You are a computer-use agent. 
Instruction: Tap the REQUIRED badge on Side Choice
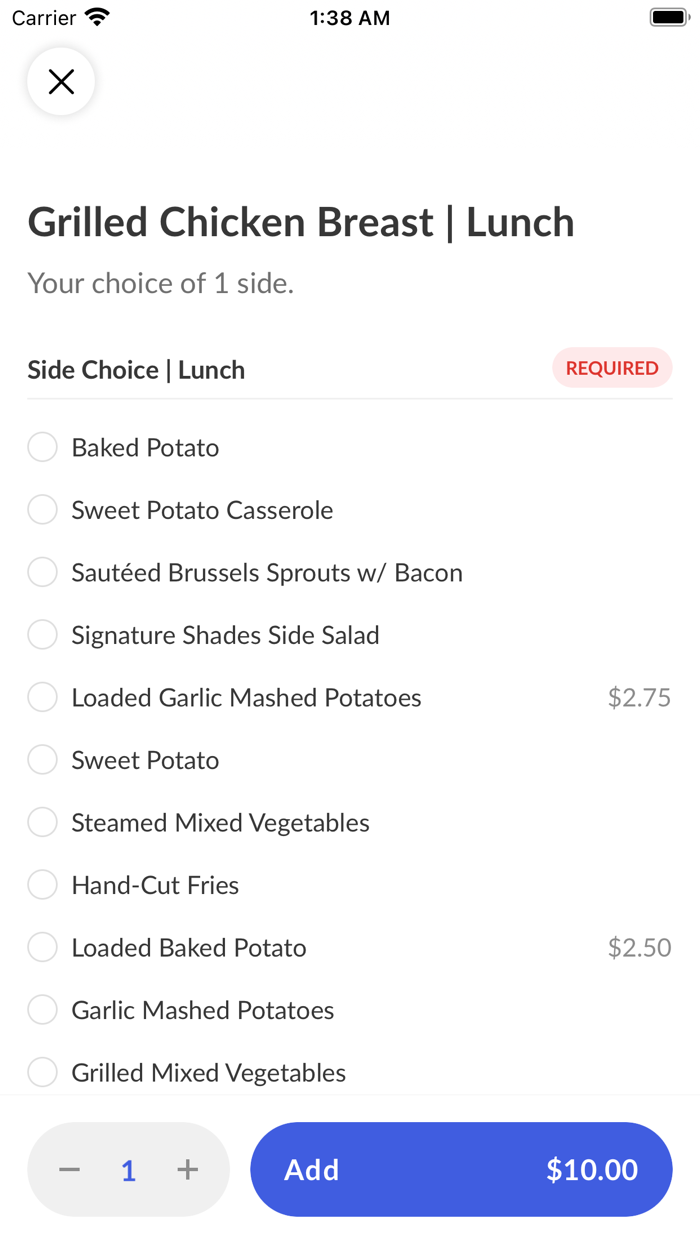click(612, 368)
